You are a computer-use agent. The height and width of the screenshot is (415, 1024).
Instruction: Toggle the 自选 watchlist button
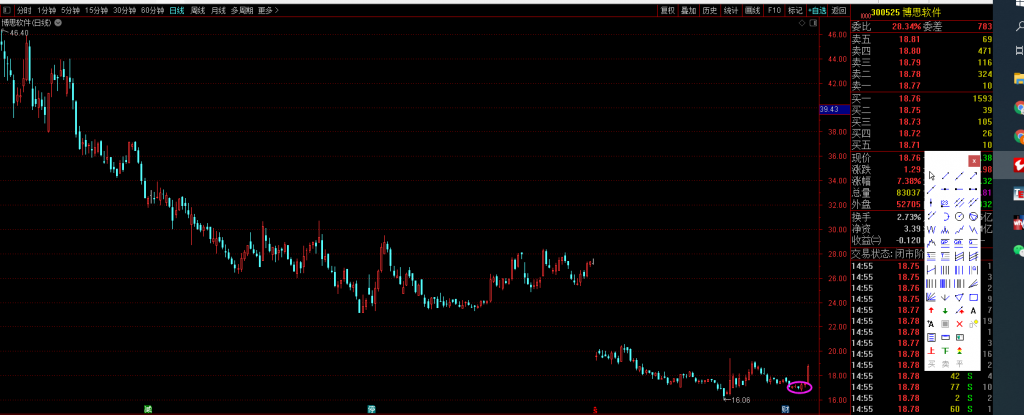tap(818, 10)
